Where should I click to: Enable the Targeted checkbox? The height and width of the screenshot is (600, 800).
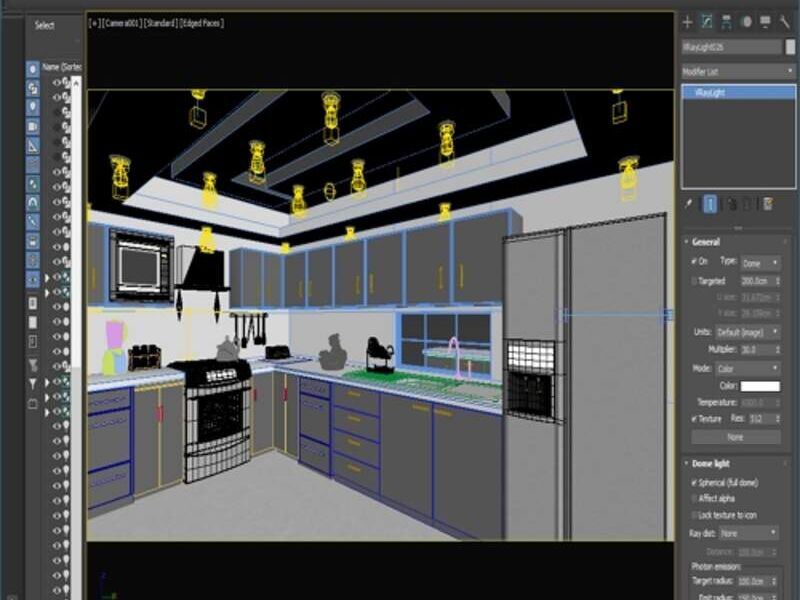pyautogui.click(x=696, y=281)
